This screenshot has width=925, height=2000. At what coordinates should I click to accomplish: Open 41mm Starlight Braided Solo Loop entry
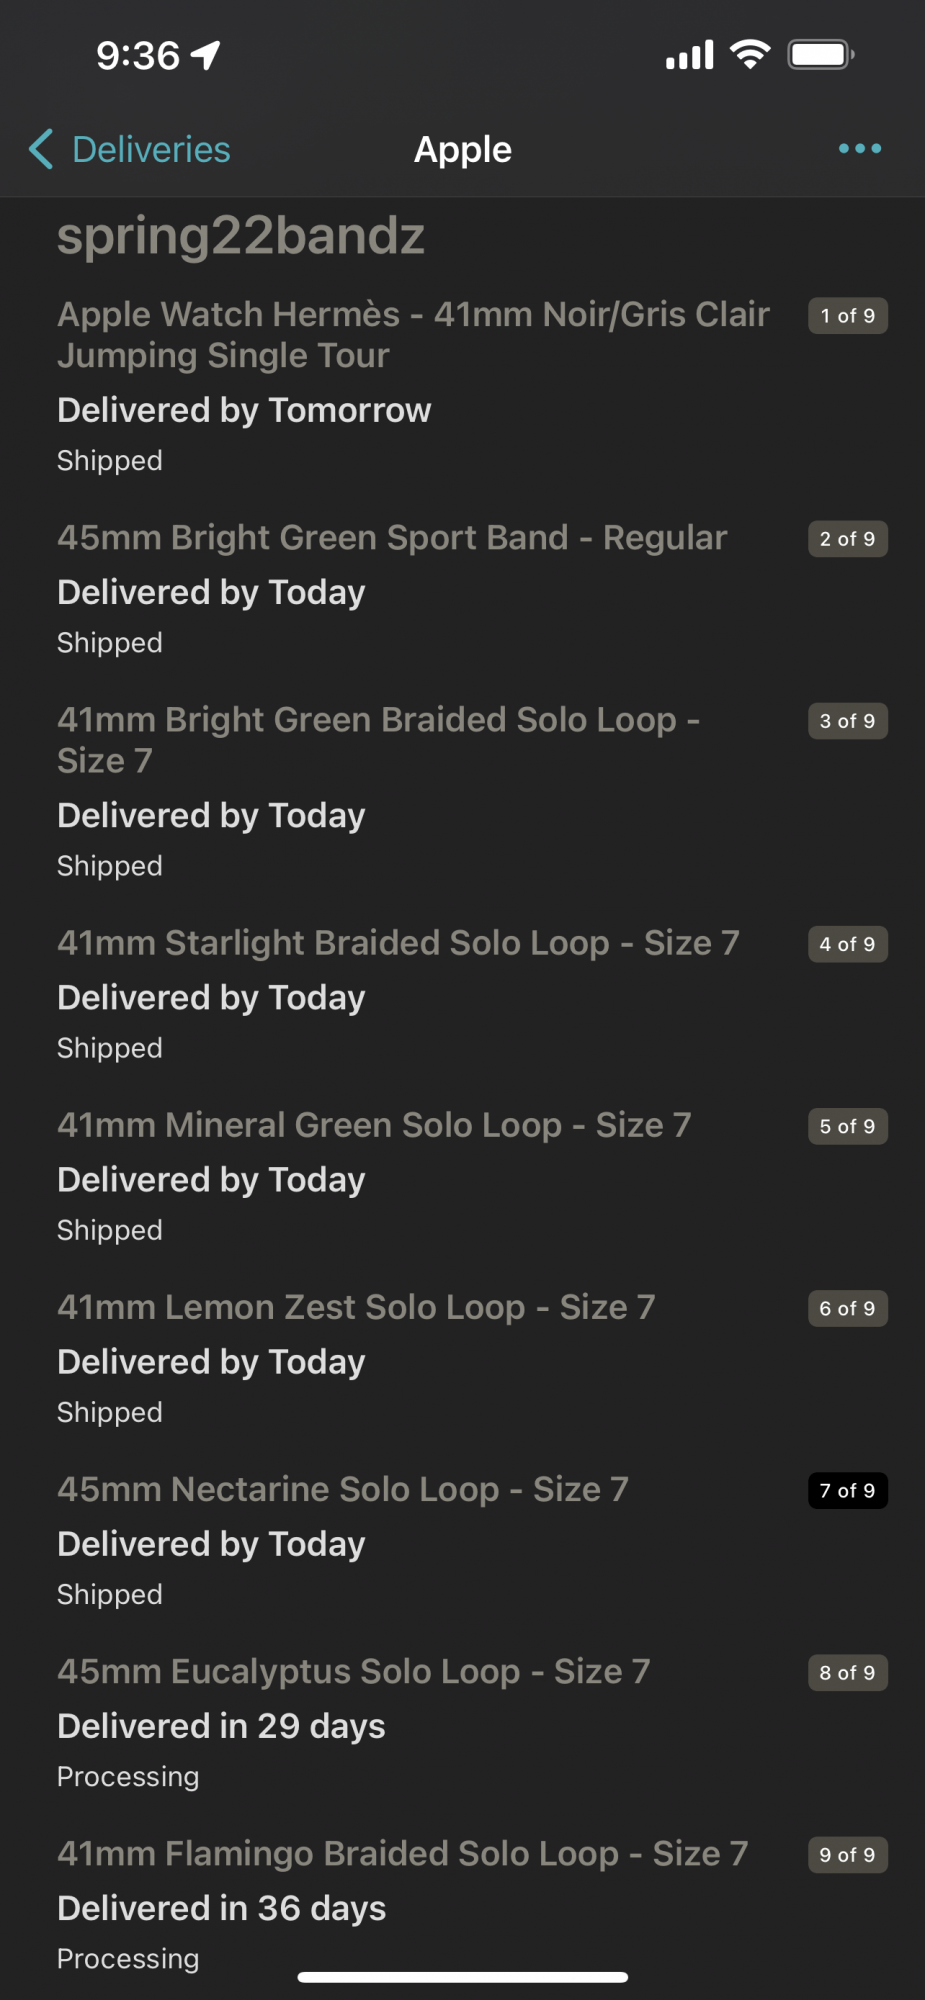click(x=398, y=943)
